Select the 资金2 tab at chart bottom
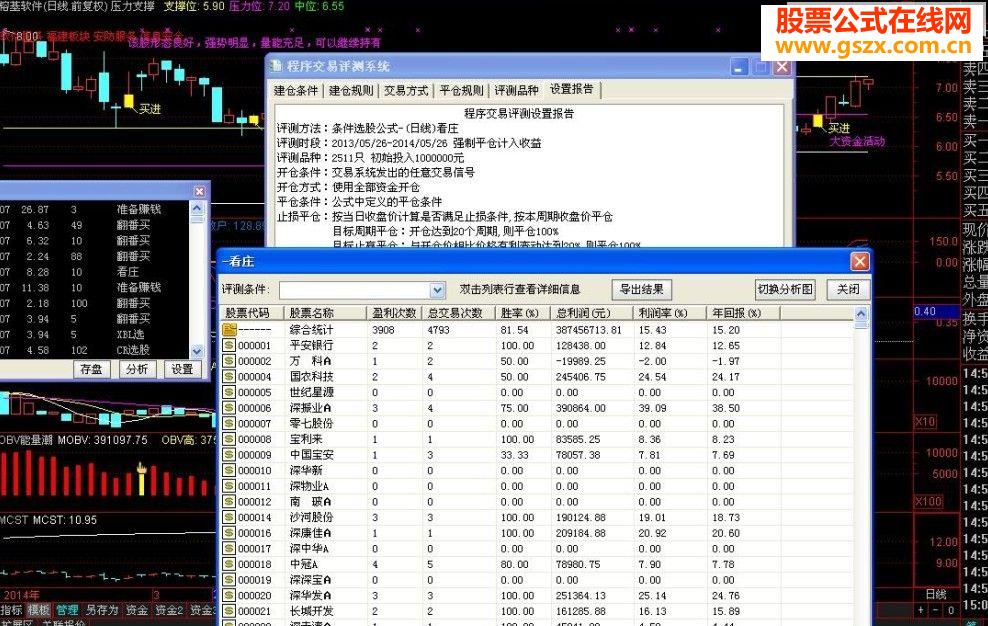The width and height of the screenshot is (988, 626). tap(169, 610)
